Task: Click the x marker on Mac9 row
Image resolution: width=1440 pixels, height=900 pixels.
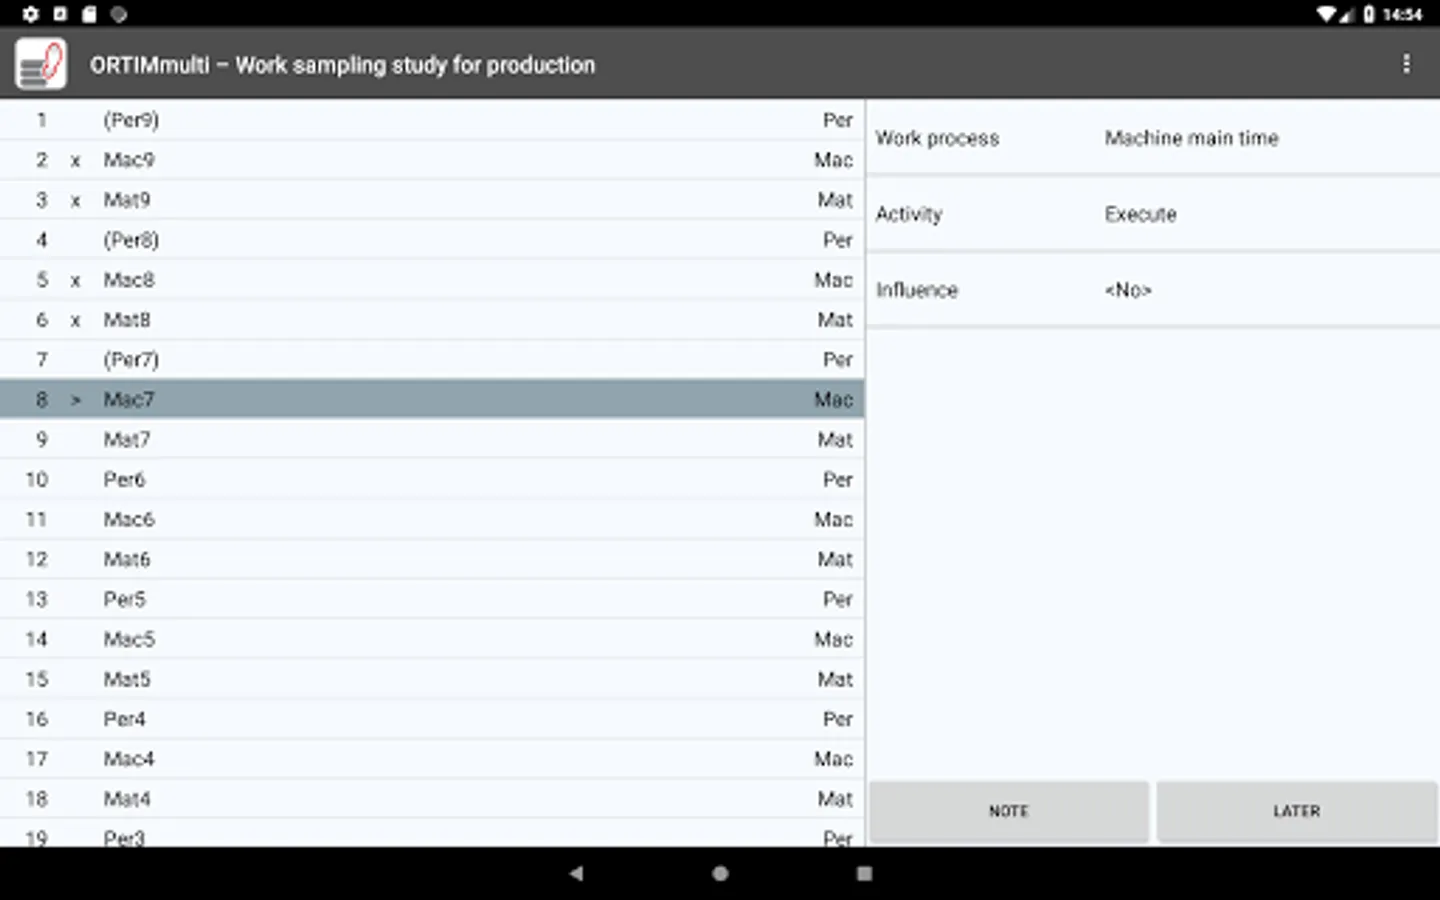Action: pyautogui.click(x=75, y=160)
